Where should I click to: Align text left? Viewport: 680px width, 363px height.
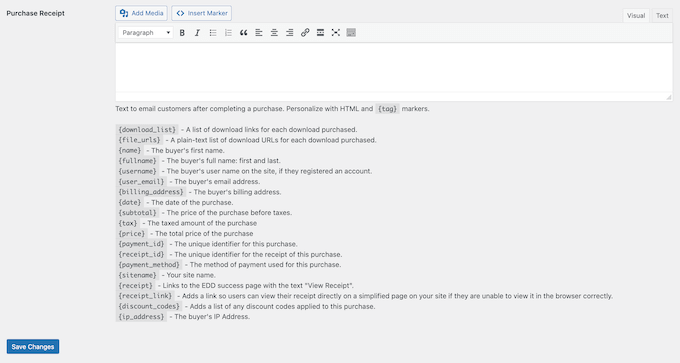pos(259,33)
